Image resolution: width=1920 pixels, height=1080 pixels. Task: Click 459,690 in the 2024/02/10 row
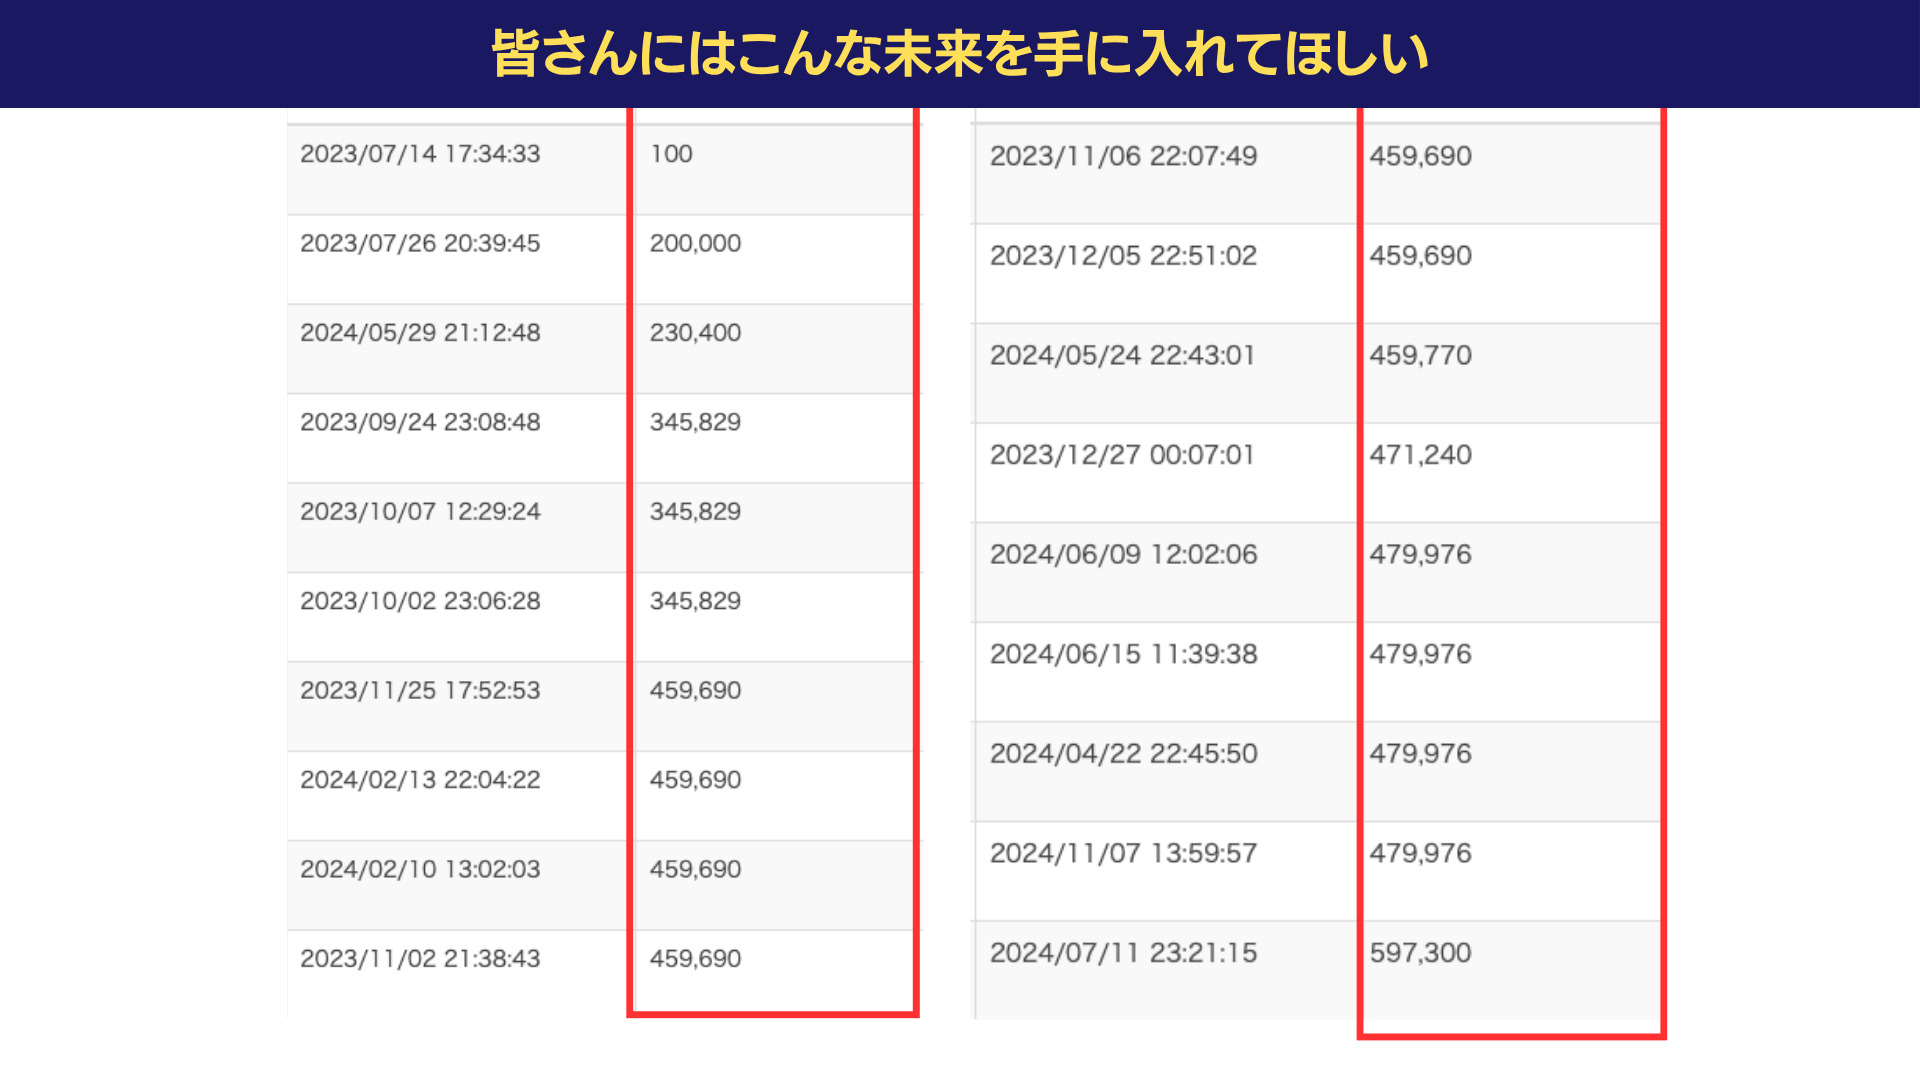(696, 869)
